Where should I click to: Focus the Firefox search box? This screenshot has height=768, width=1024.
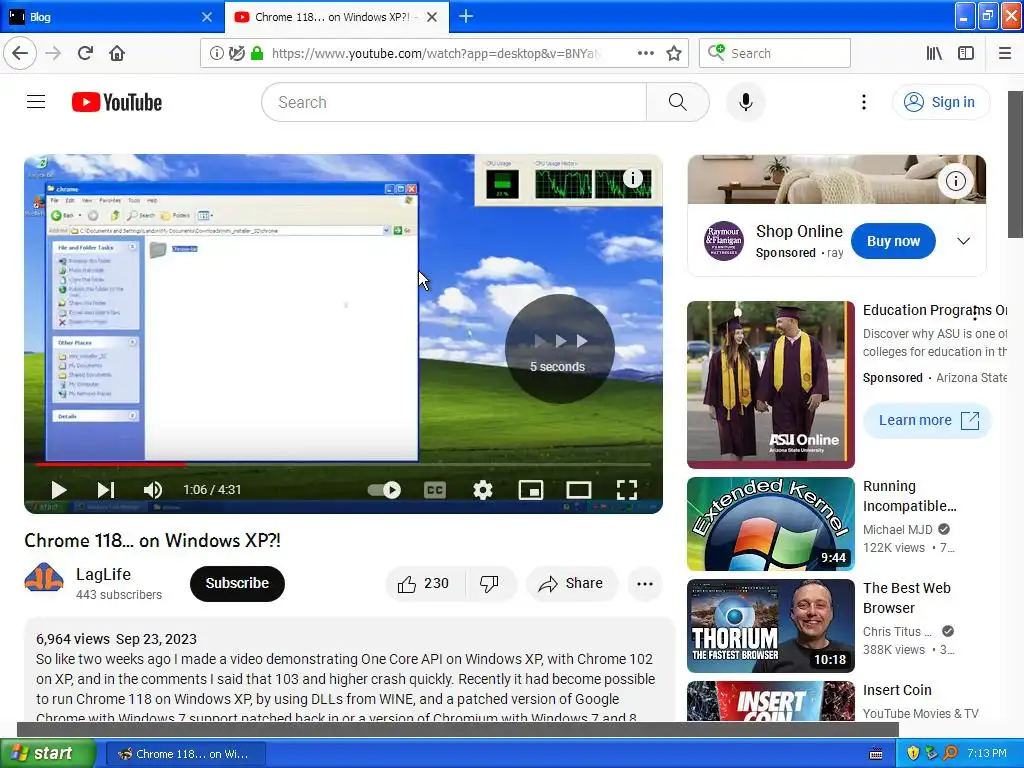pyautogui.click(x=775, y=53)
